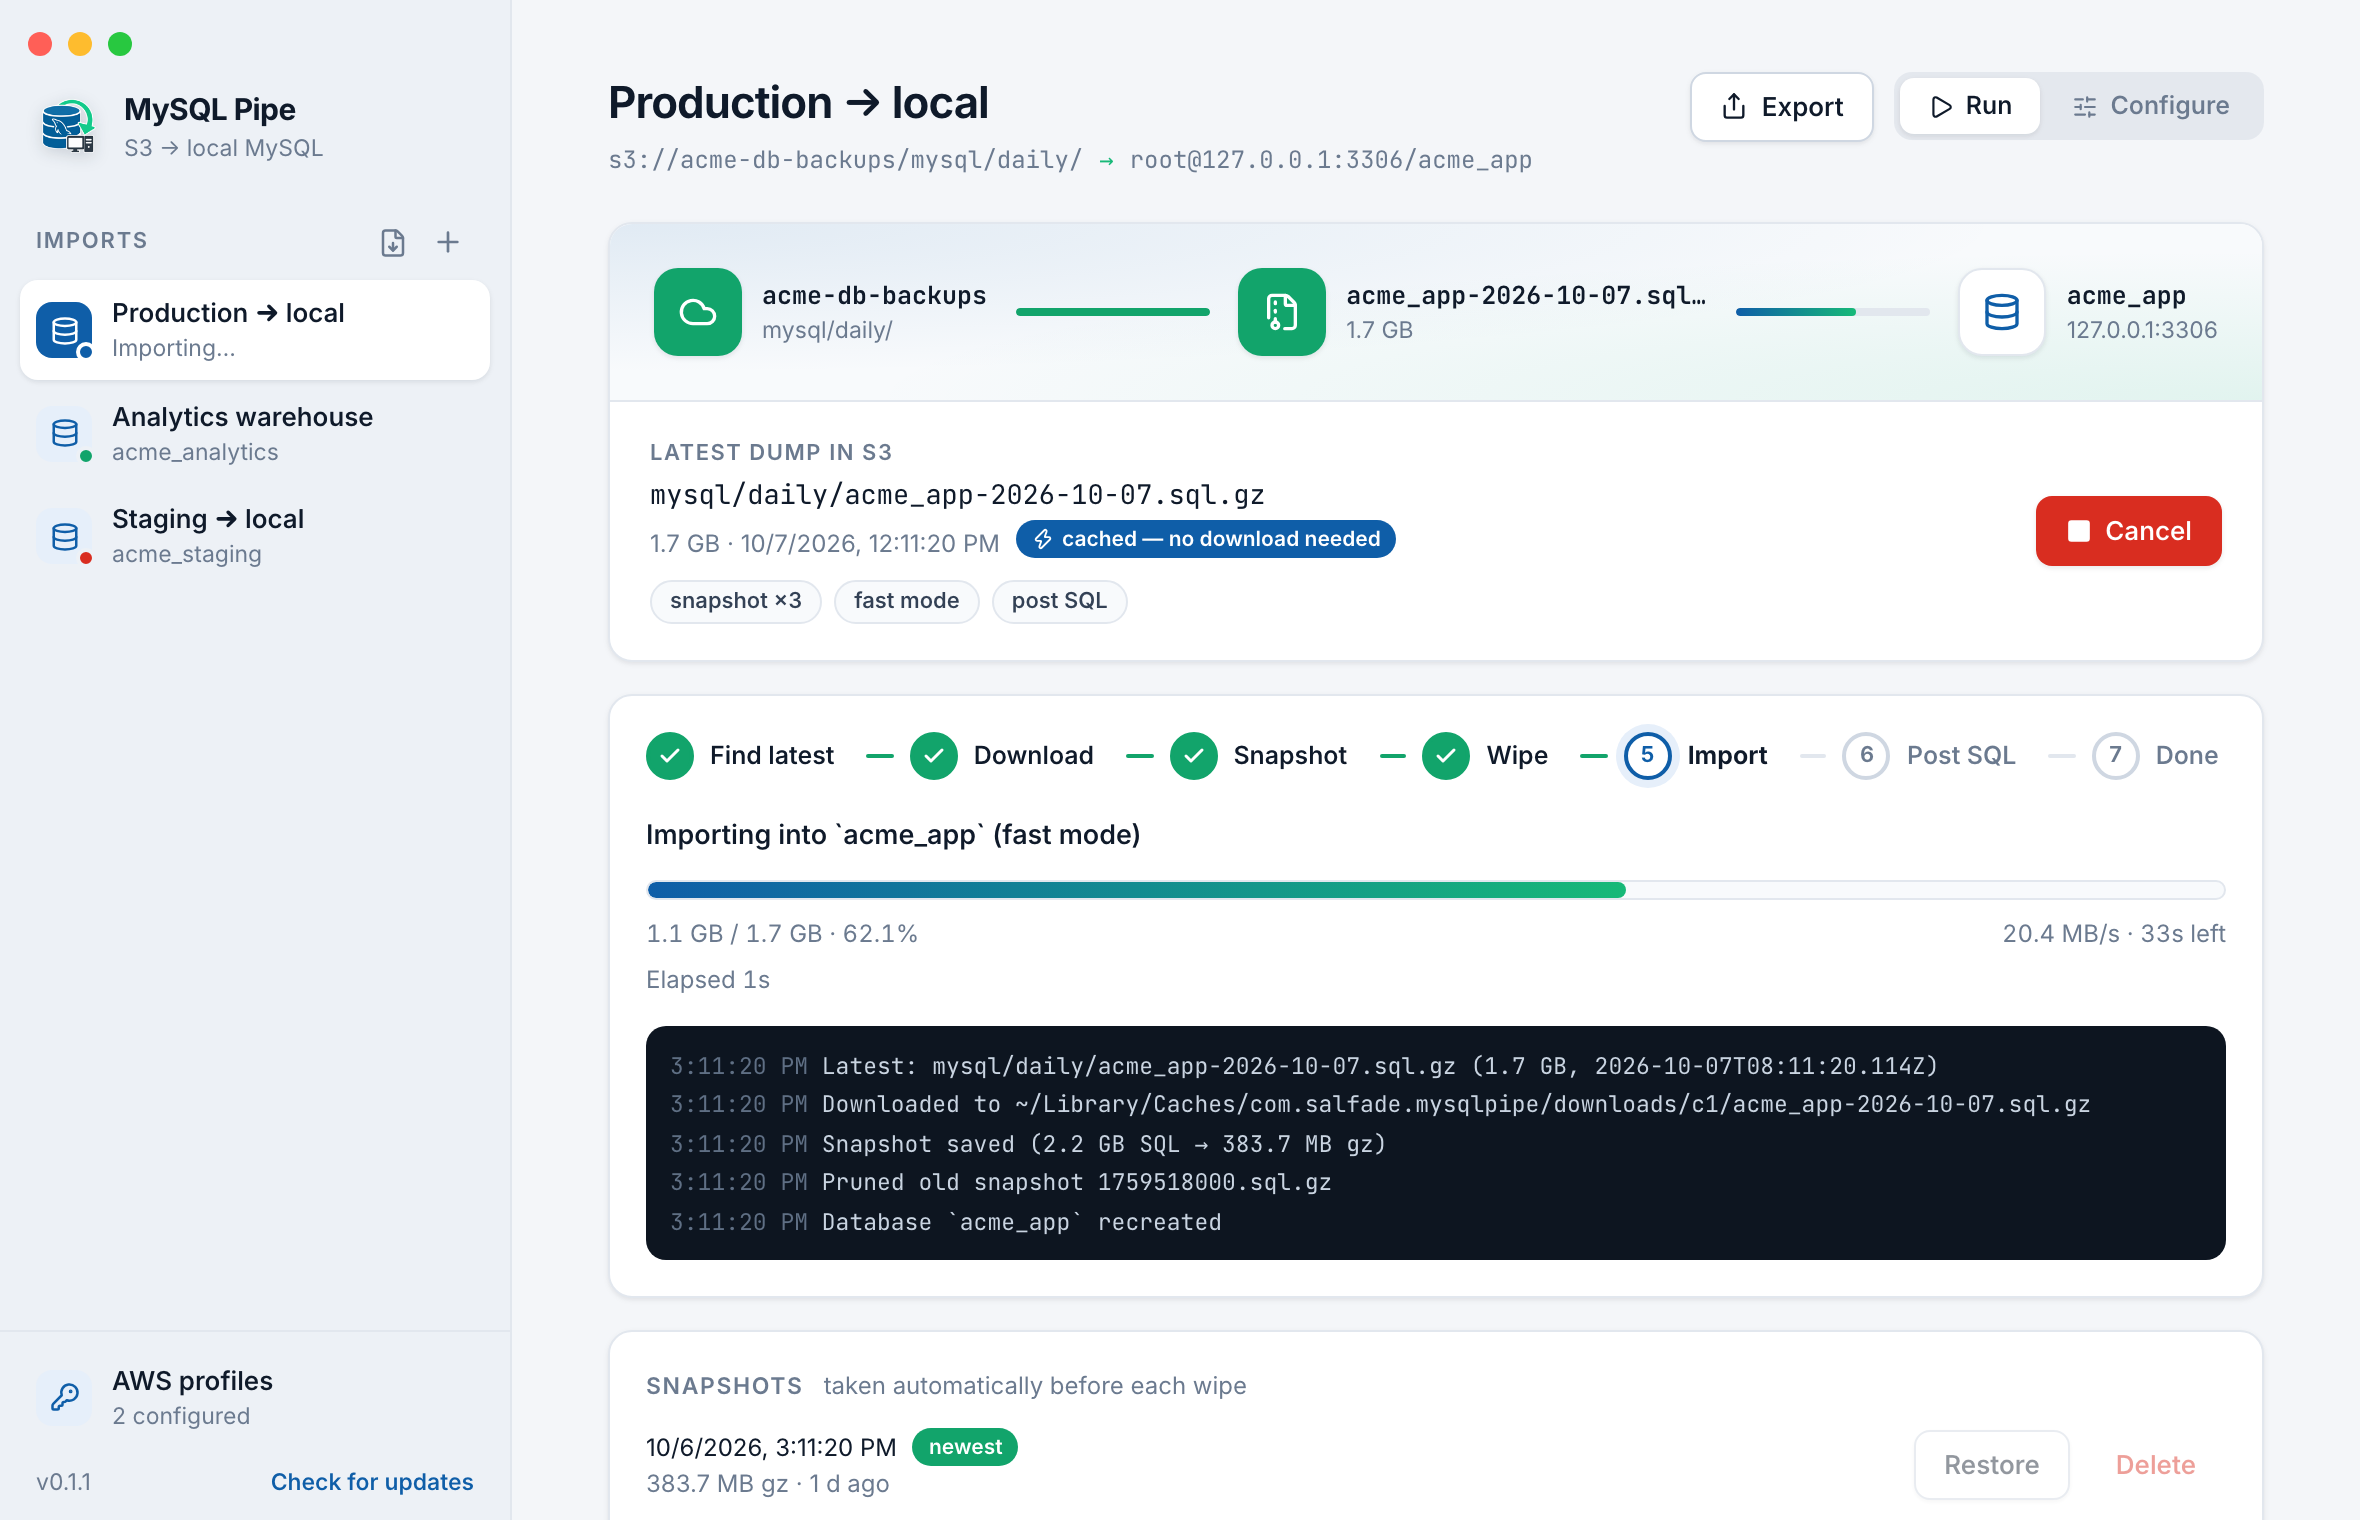This screenshot has width=2360, height=1520.
Task: Click the green cloud icon for acme-db-backups
Action: pos(698,312)
